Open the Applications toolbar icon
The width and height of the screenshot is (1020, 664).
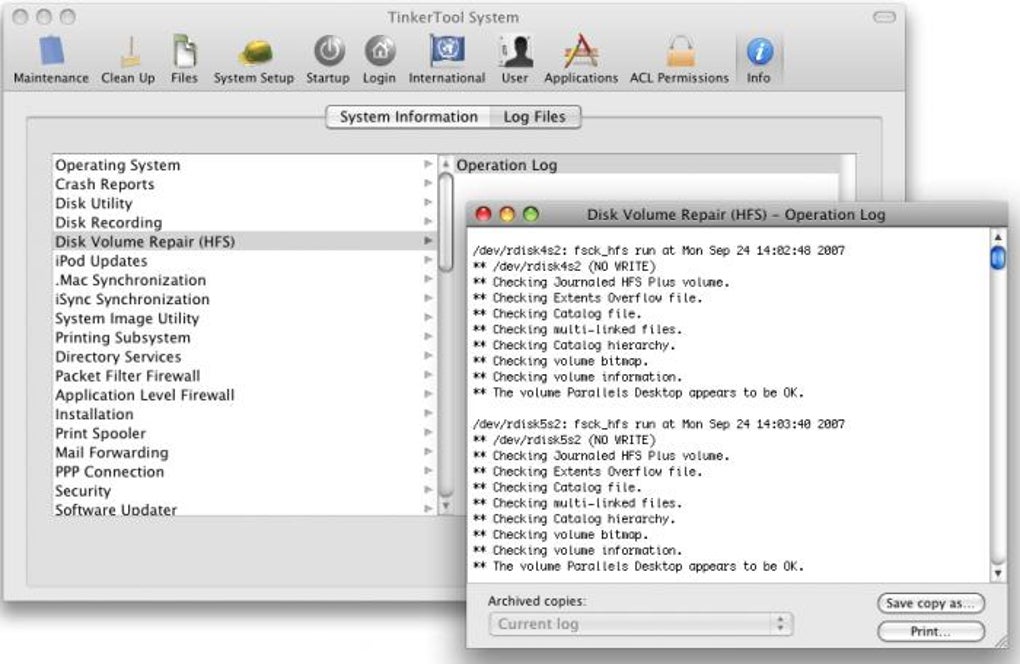click(581, 52)
